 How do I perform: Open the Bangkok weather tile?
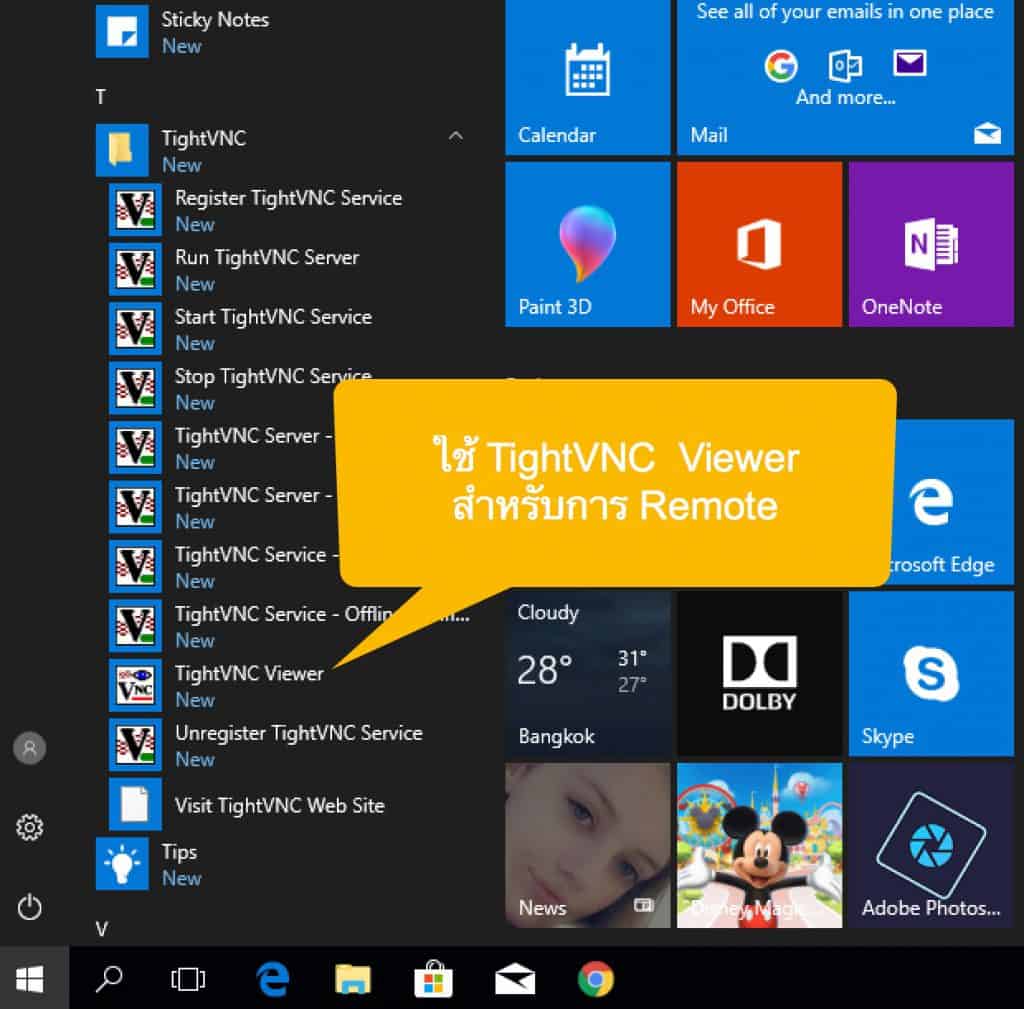(587, 672)
